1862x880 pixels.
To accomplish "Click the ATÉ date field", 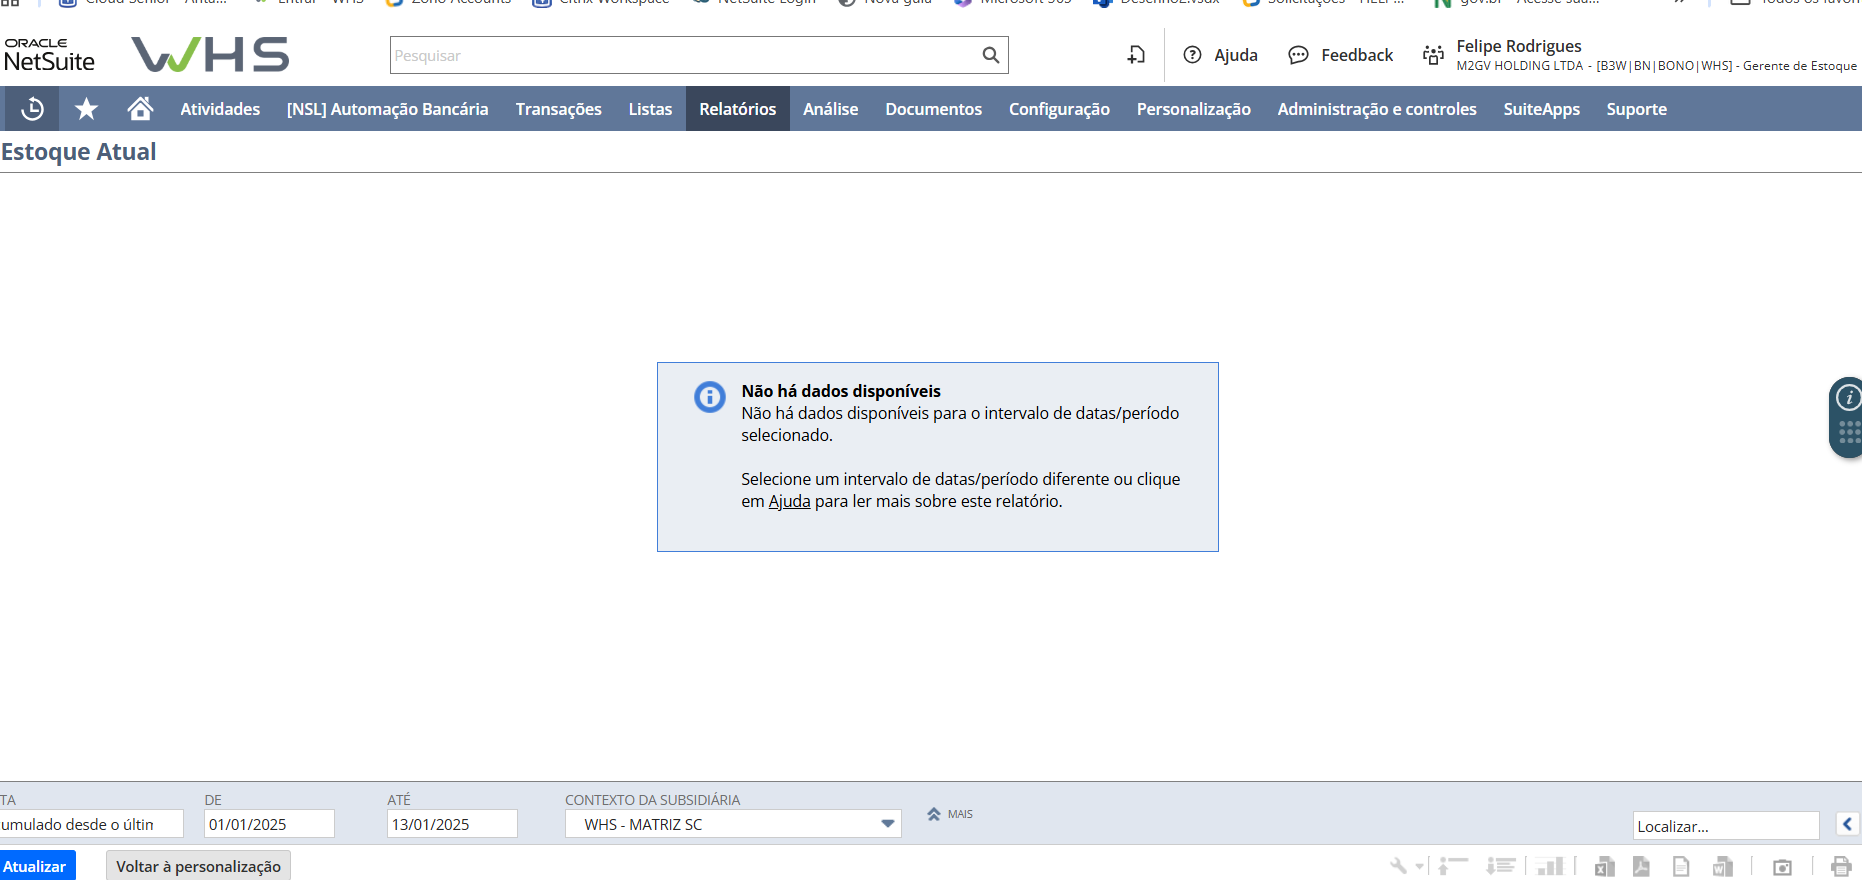I will click(451, 824).
